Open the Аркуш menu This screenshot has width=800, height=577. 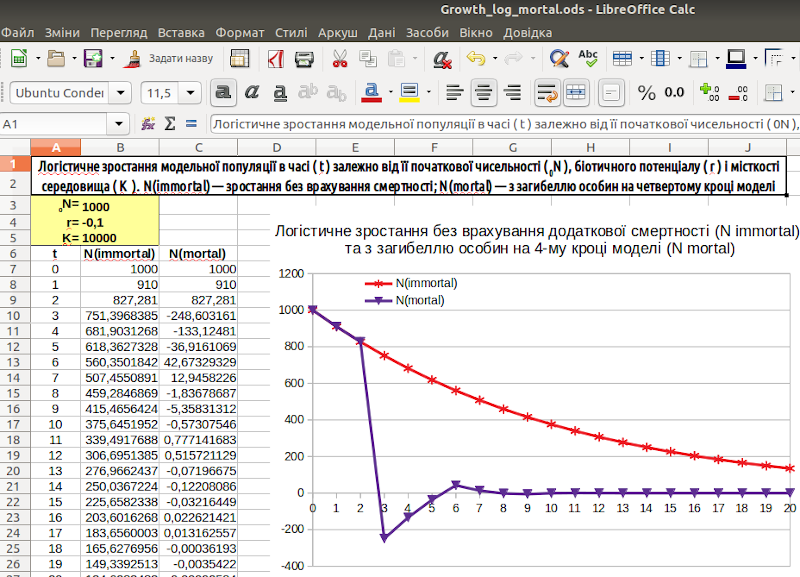[338, 32]
